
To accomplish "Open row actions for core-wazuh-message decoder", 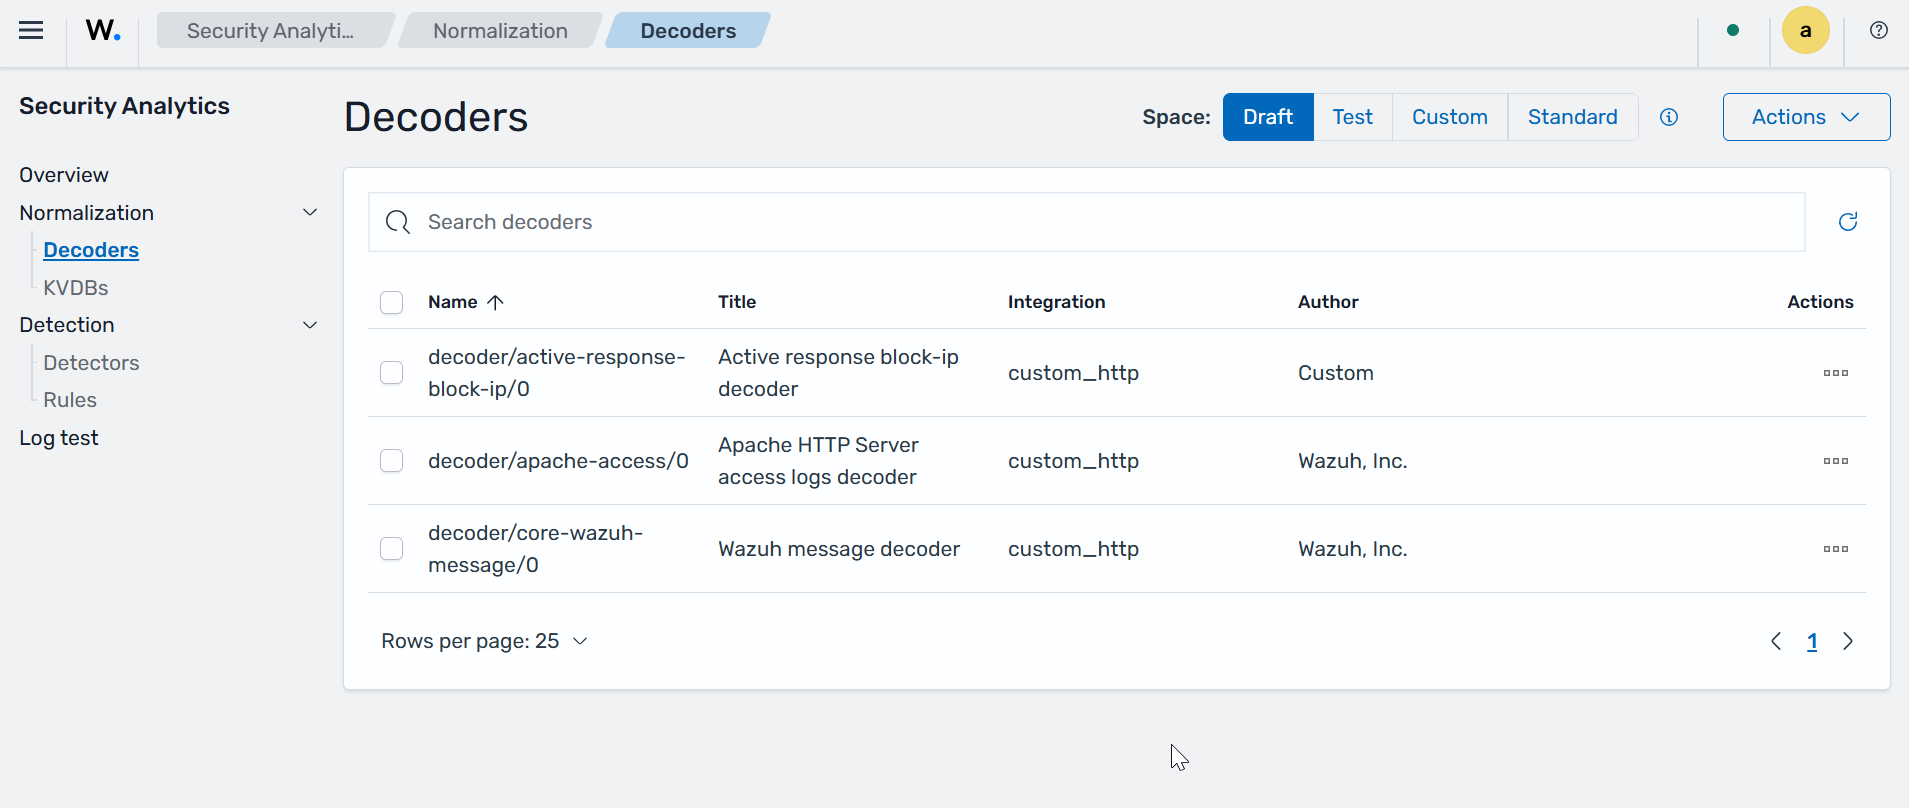I will (x=1836, y=549).
